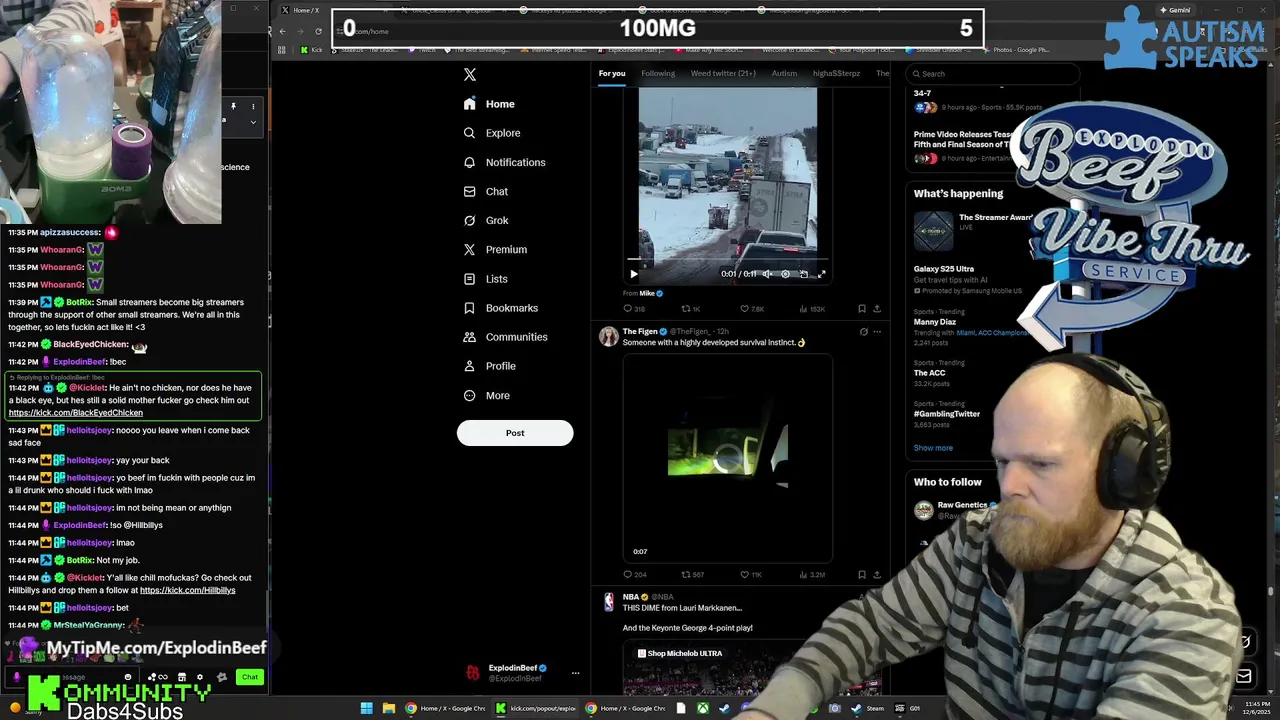Open Notifications in the X sidebar

(x=505, y=162)
